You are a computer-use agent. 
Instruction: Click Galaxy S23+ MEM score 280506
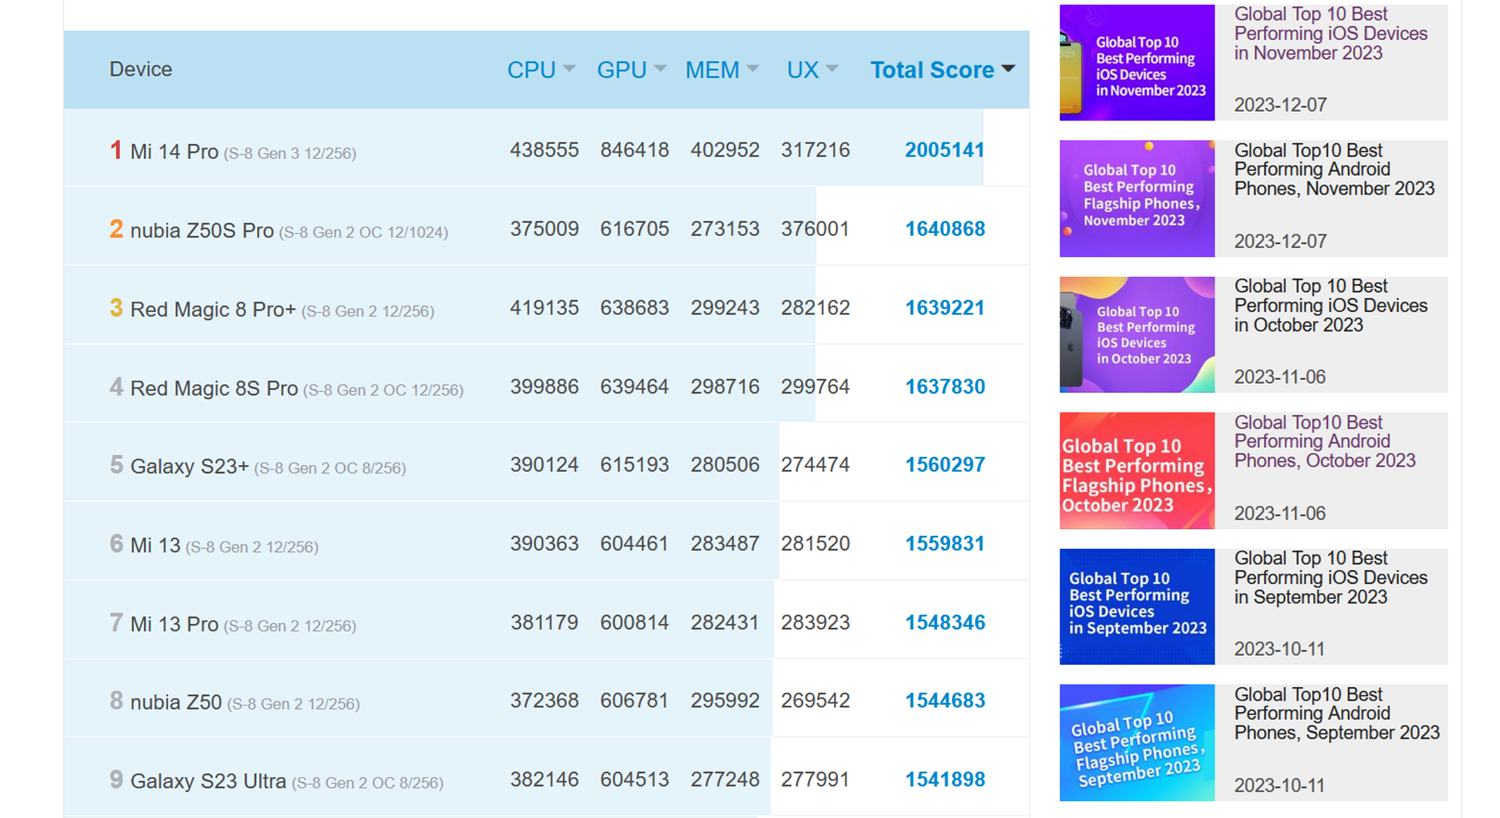coord(725,465)
